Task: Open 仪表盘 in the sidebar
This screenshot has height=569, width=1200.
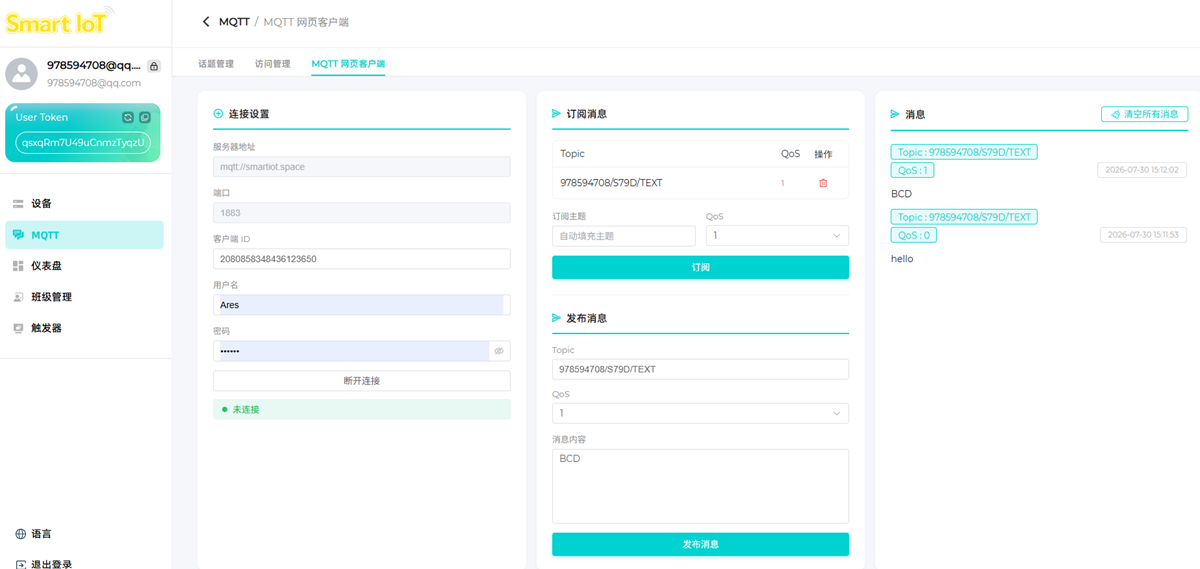Action: pyautogui.click(x=84, y=266)
